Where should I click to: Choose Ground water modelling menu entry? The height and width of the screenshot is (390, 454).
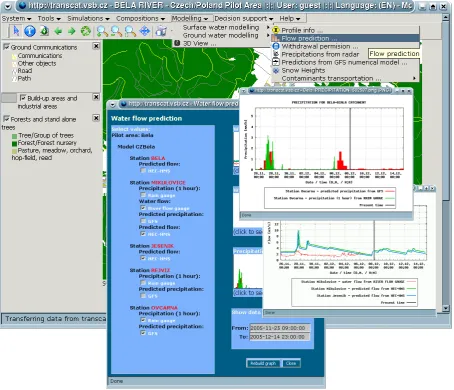(221, 35)
